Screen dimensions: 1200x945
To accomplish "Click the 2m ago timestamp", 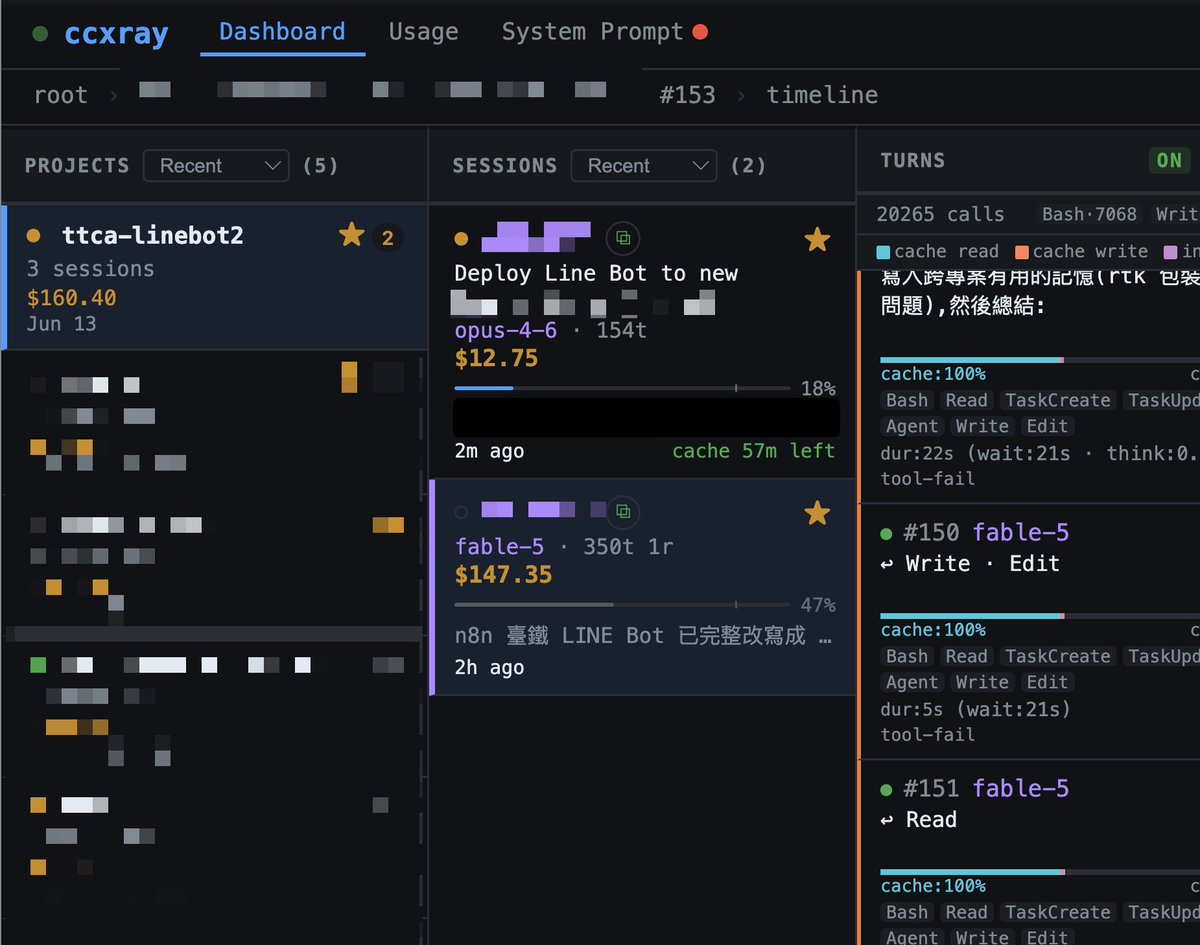I will click(x=489, y=451).
